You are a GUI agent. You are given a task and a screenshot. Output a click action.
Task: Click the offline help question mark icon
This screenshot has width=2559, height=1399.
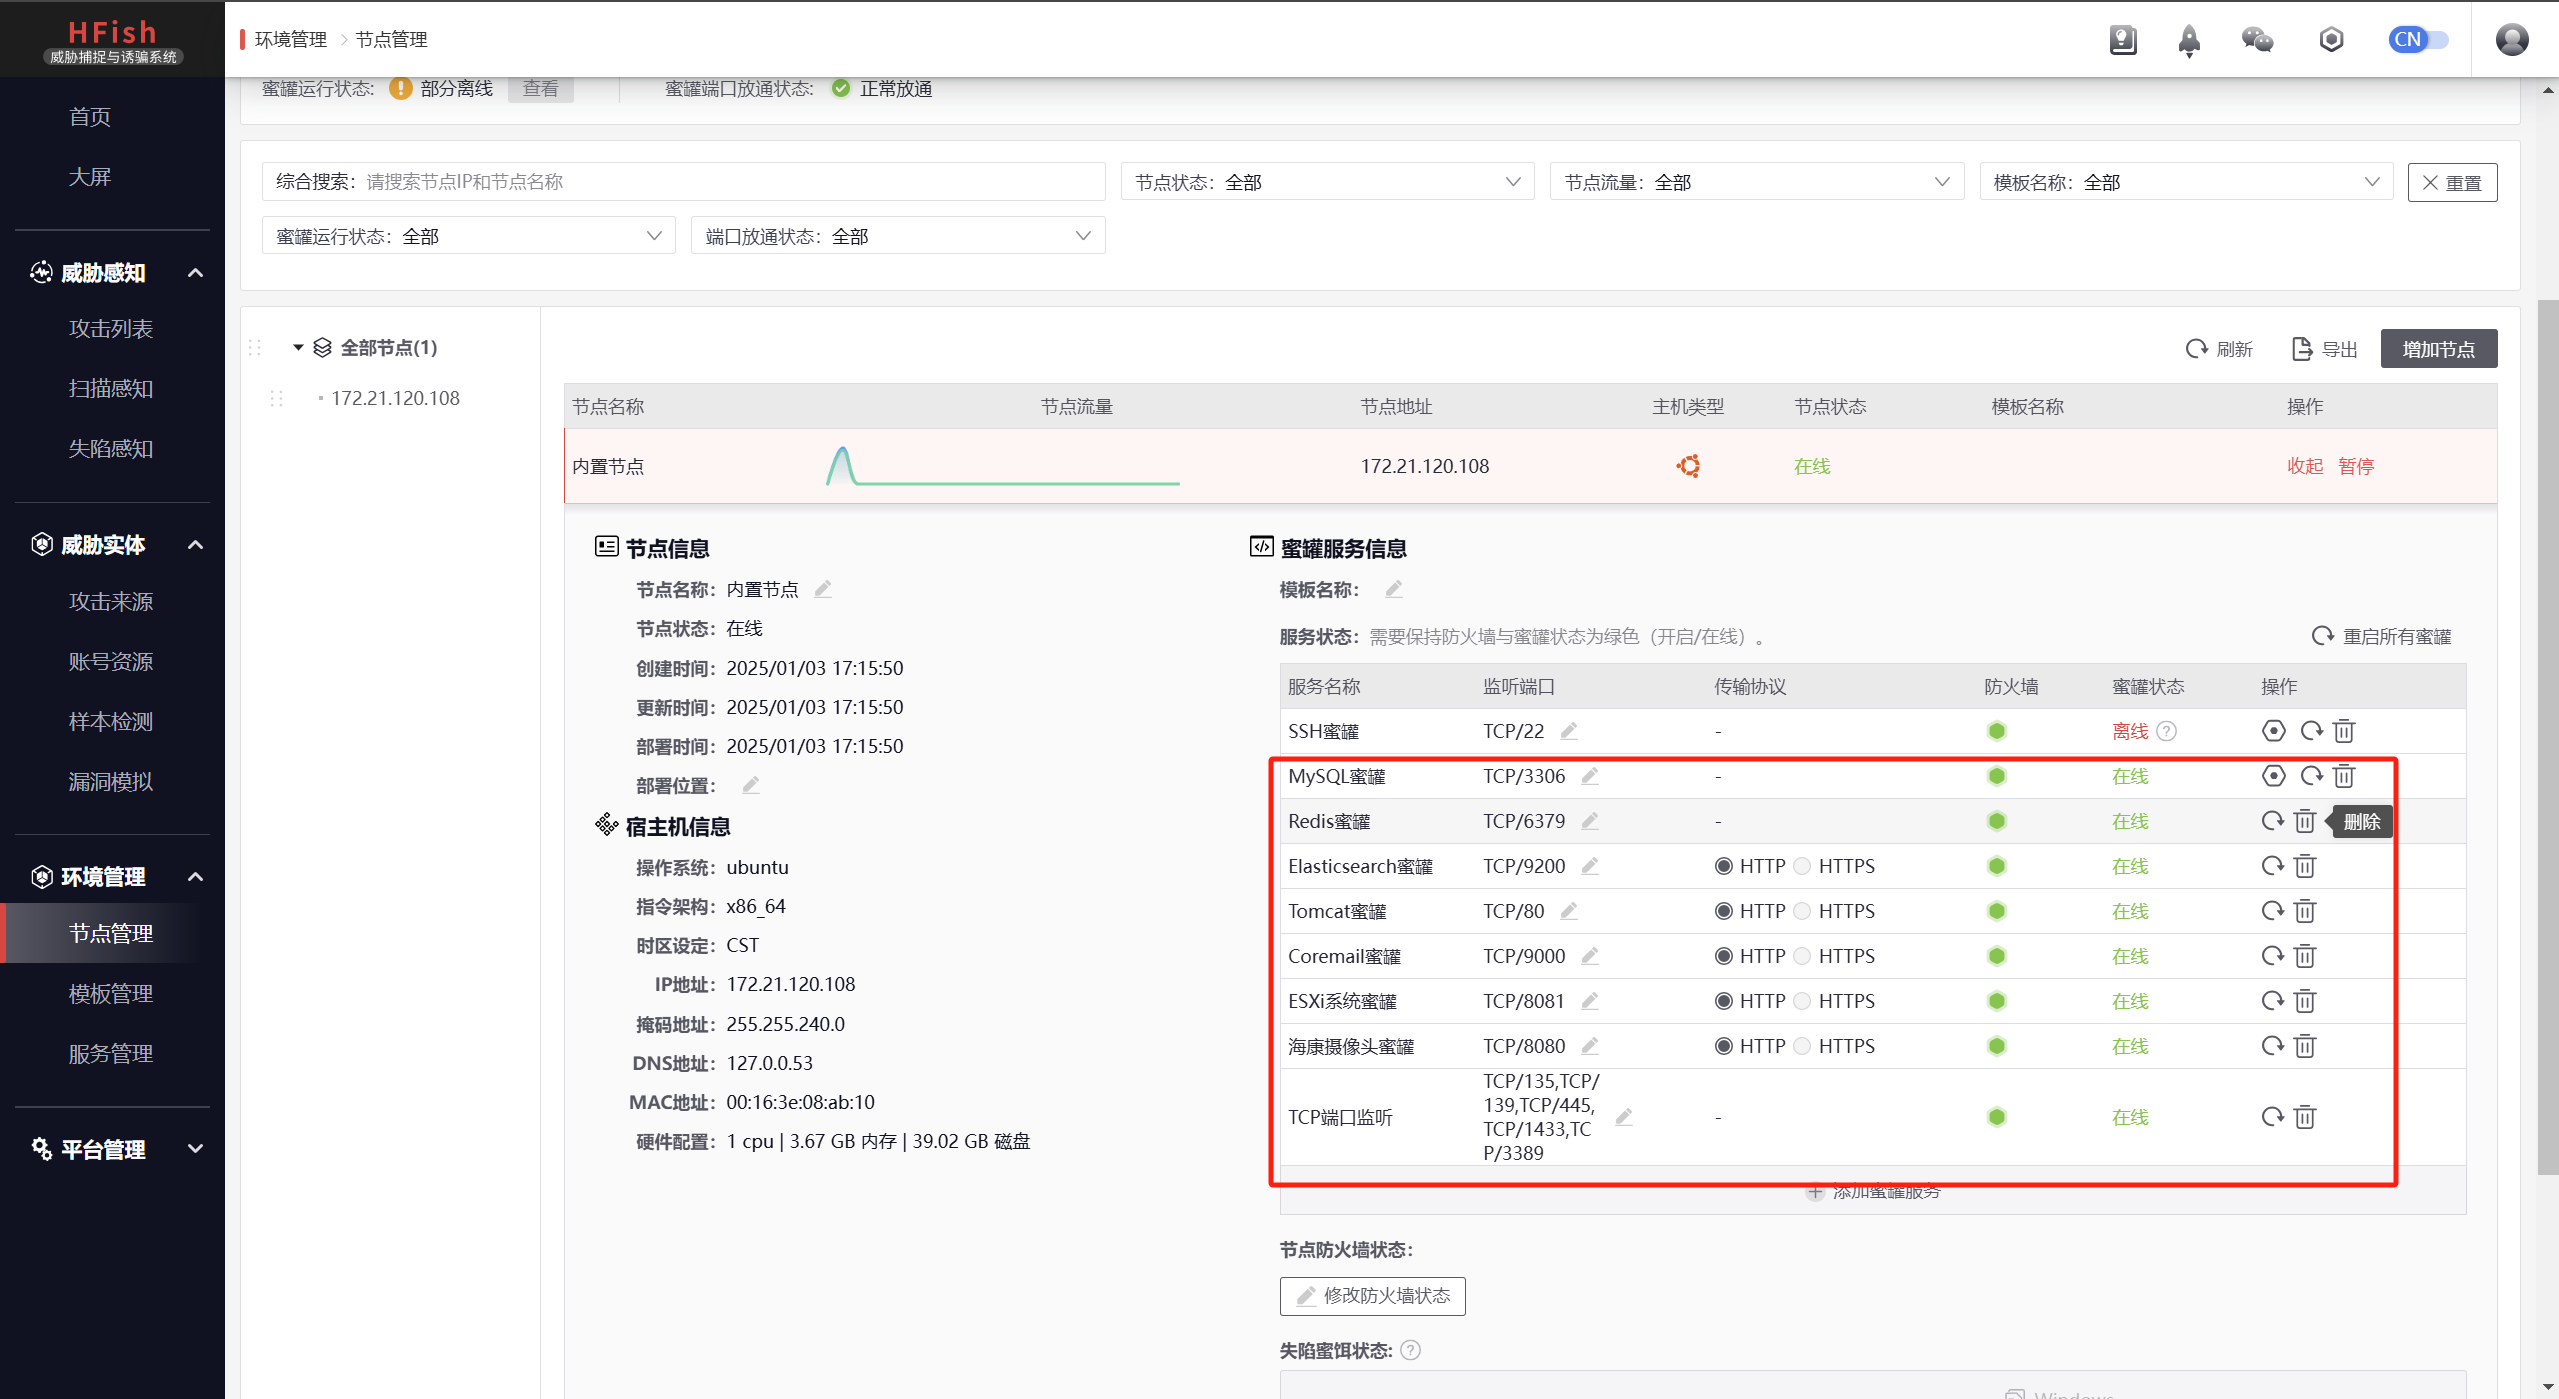pos(2167,731)
